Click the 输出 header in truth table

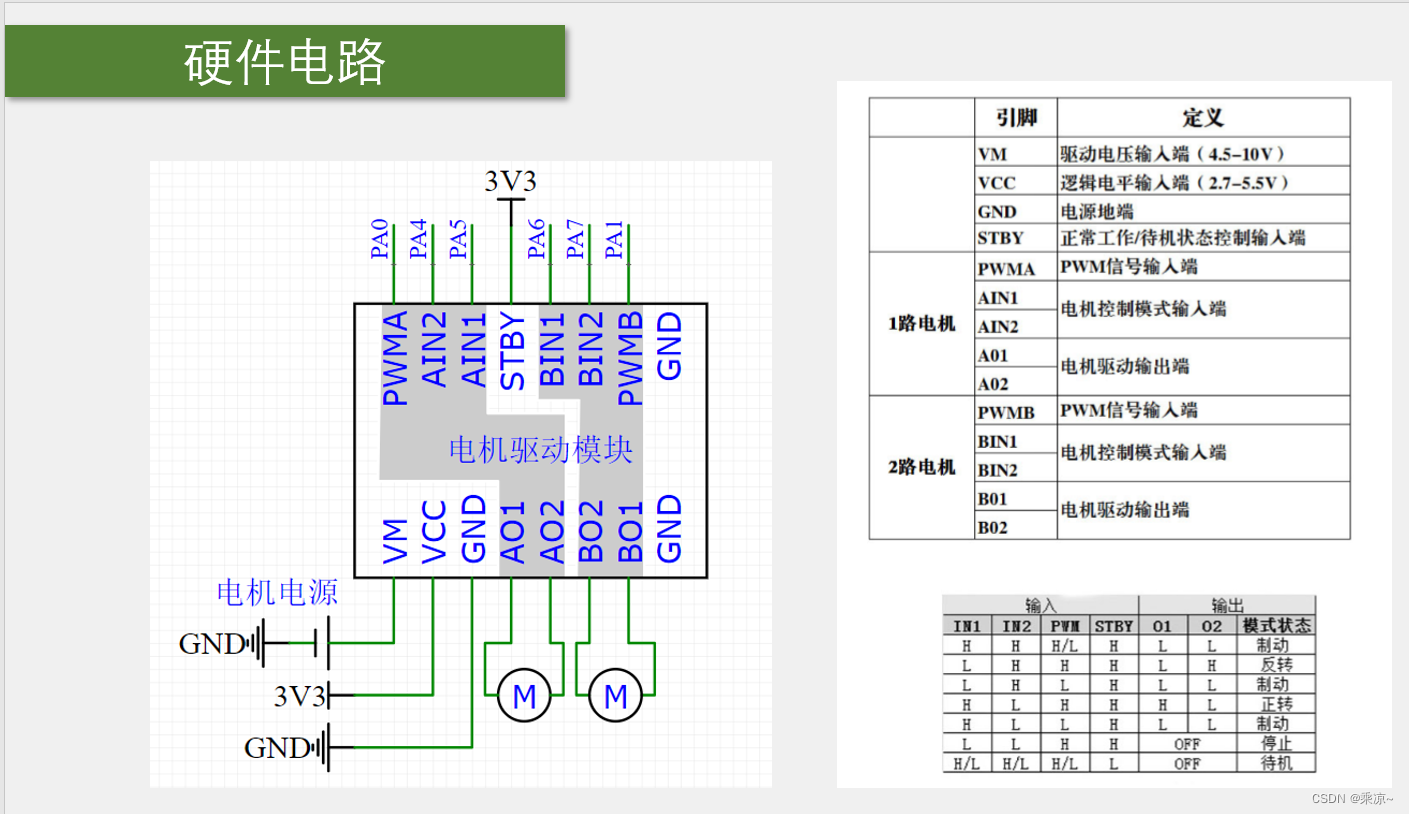click(x=1227, y=606)
